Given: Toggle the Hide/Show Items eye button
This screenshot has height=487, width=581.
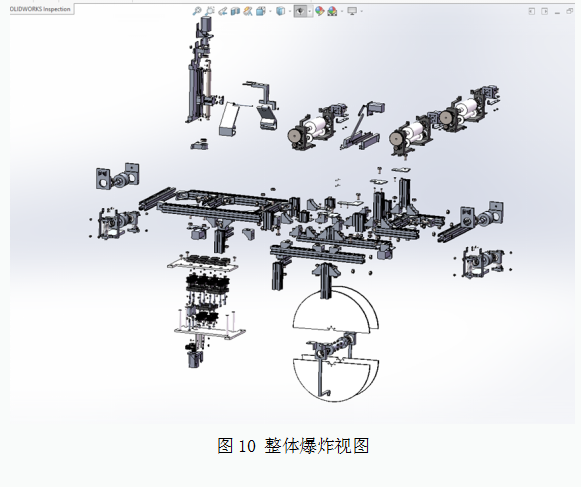Looking at the screenshot, I should (300, 11).
